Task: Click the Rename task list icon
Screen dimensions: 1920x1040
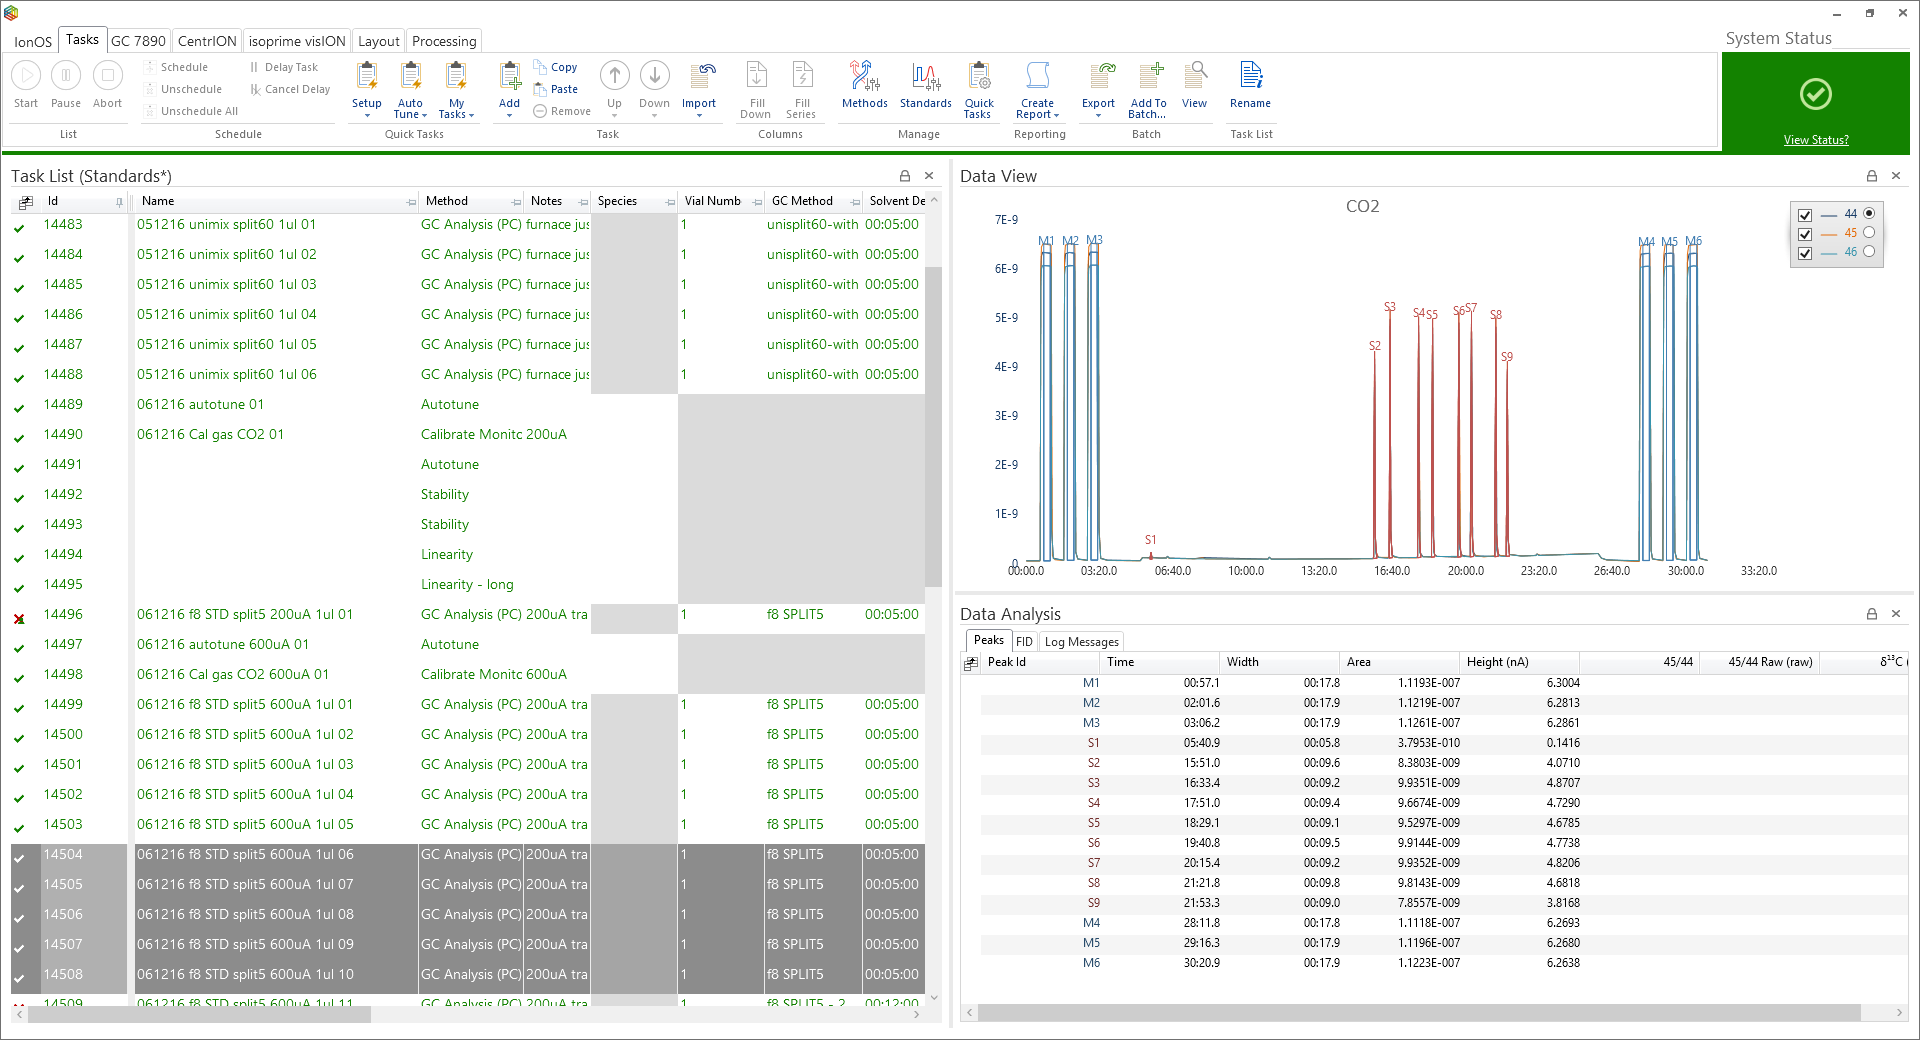Action: 1250,85
